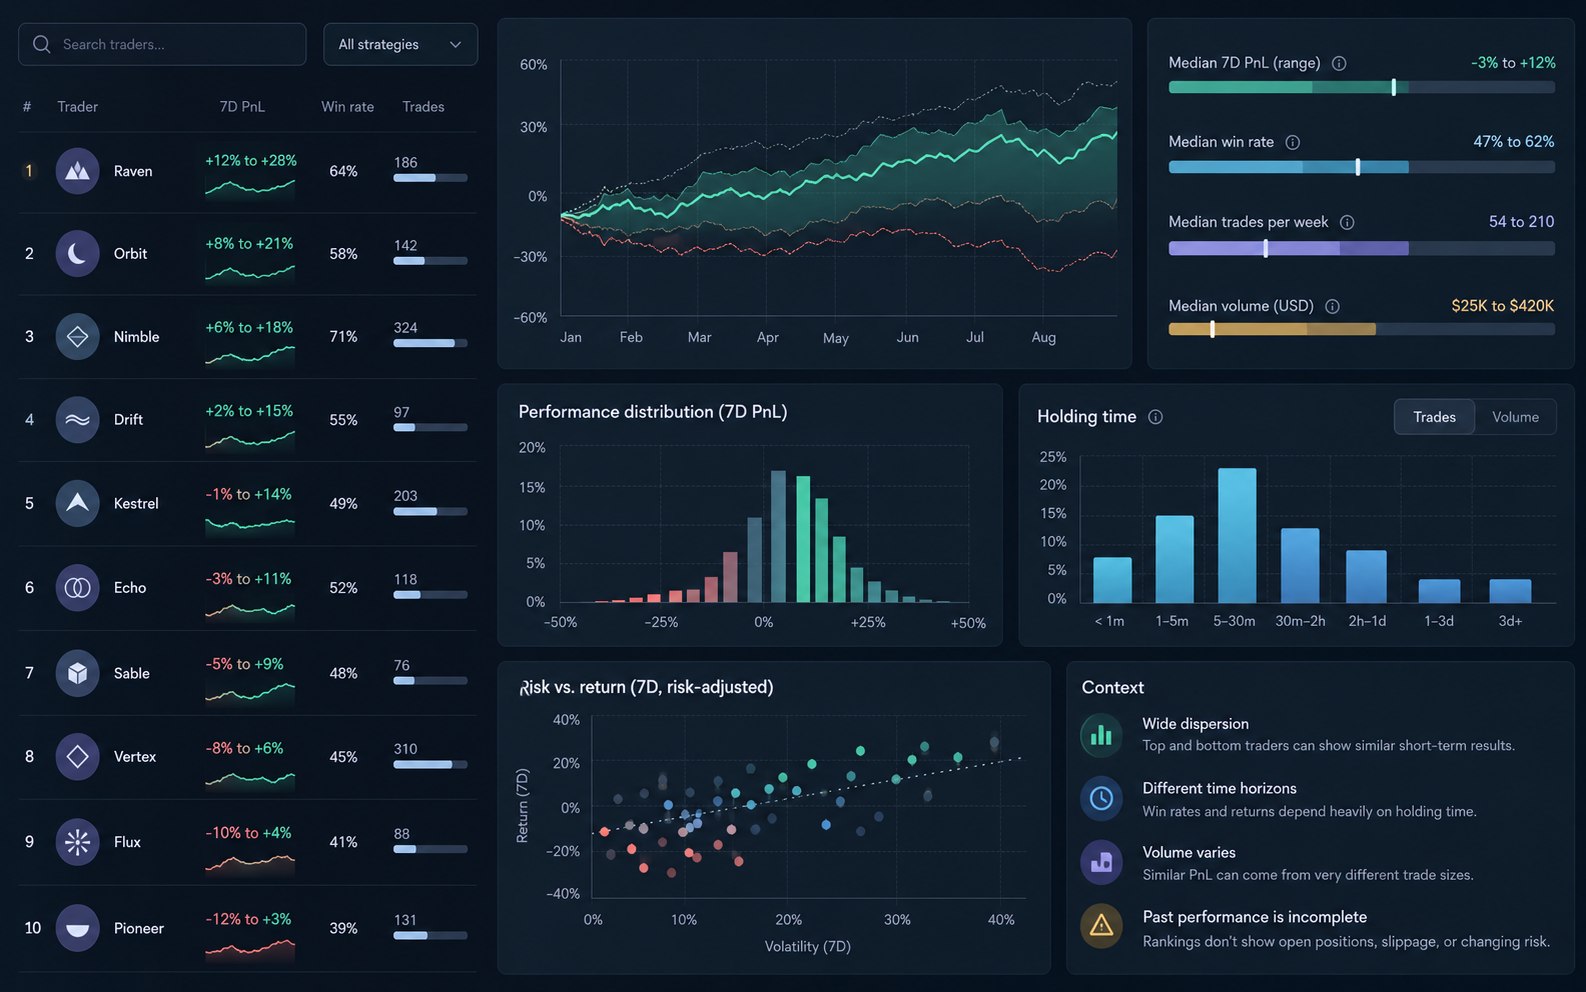This screenshot has width=1586, height=992.
Task: Click Nimble's diamond avatar icon
Action: (x=77, y=337)
